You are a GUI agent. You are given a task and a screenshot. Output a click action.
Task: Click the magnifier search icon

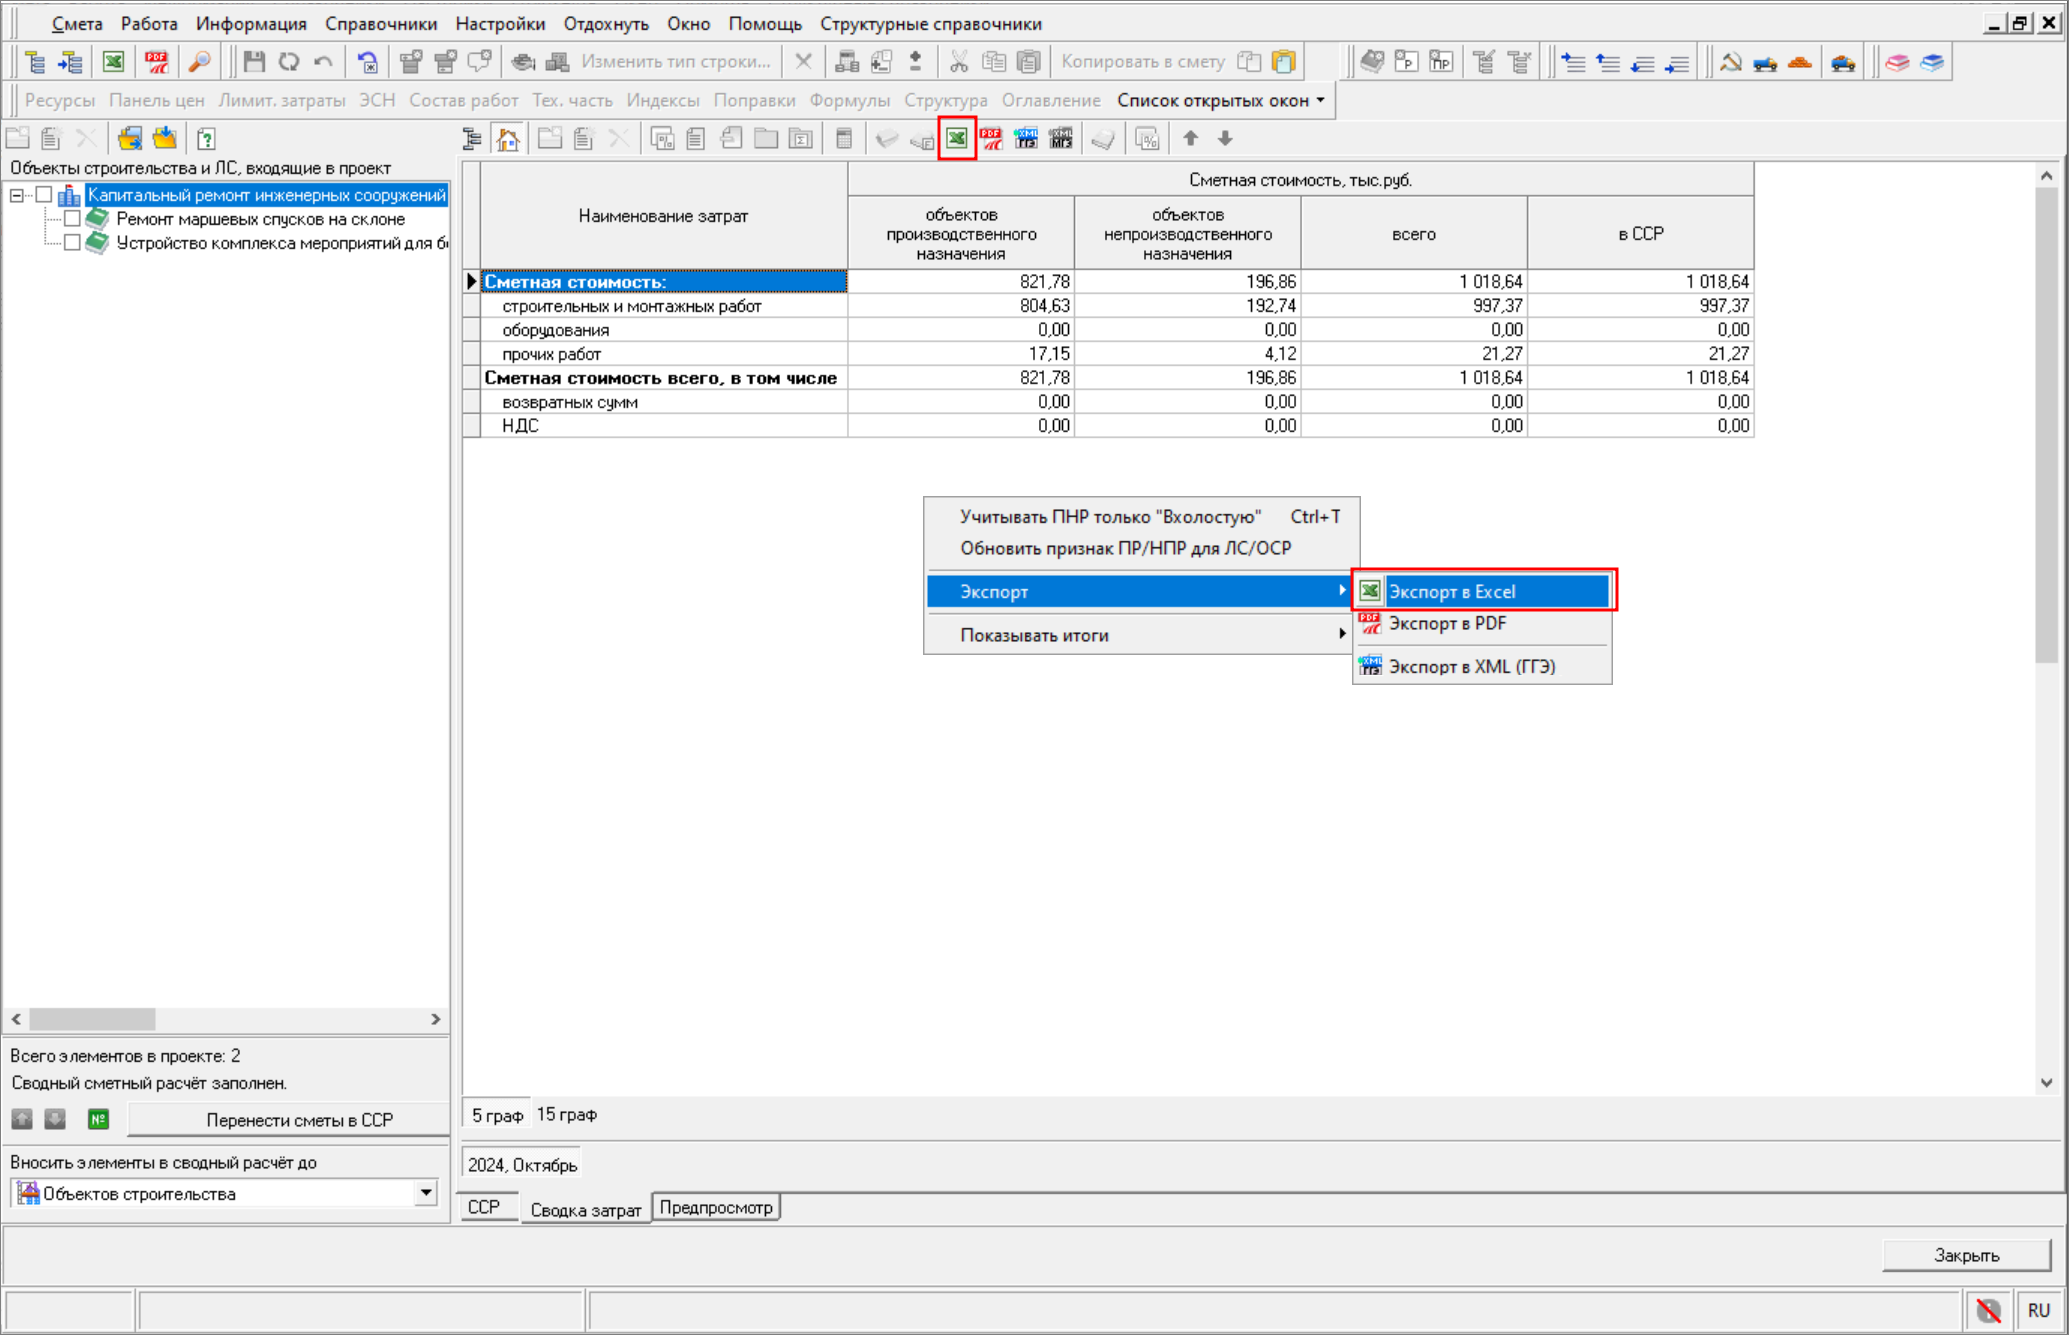200,62
